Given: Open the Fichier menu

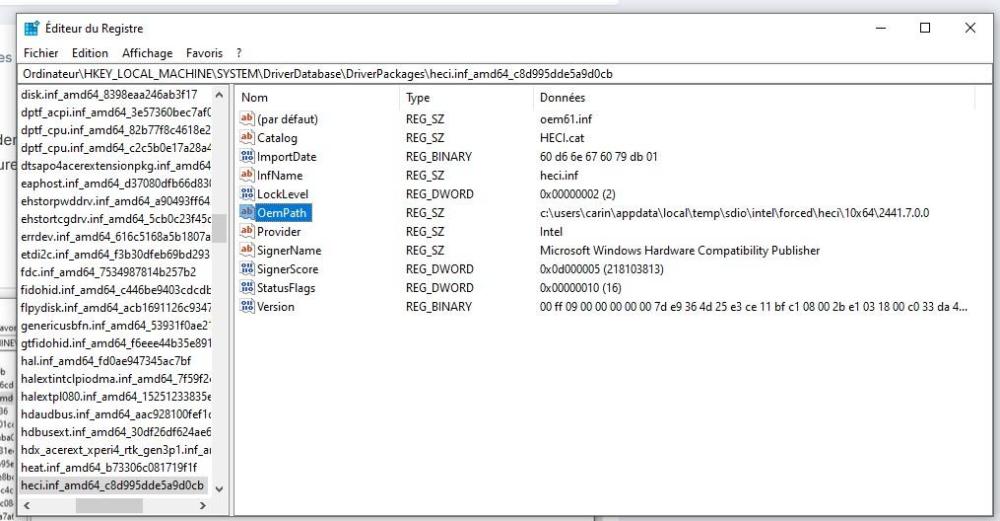Looking at the screenshot, I should tap(41, 53).
